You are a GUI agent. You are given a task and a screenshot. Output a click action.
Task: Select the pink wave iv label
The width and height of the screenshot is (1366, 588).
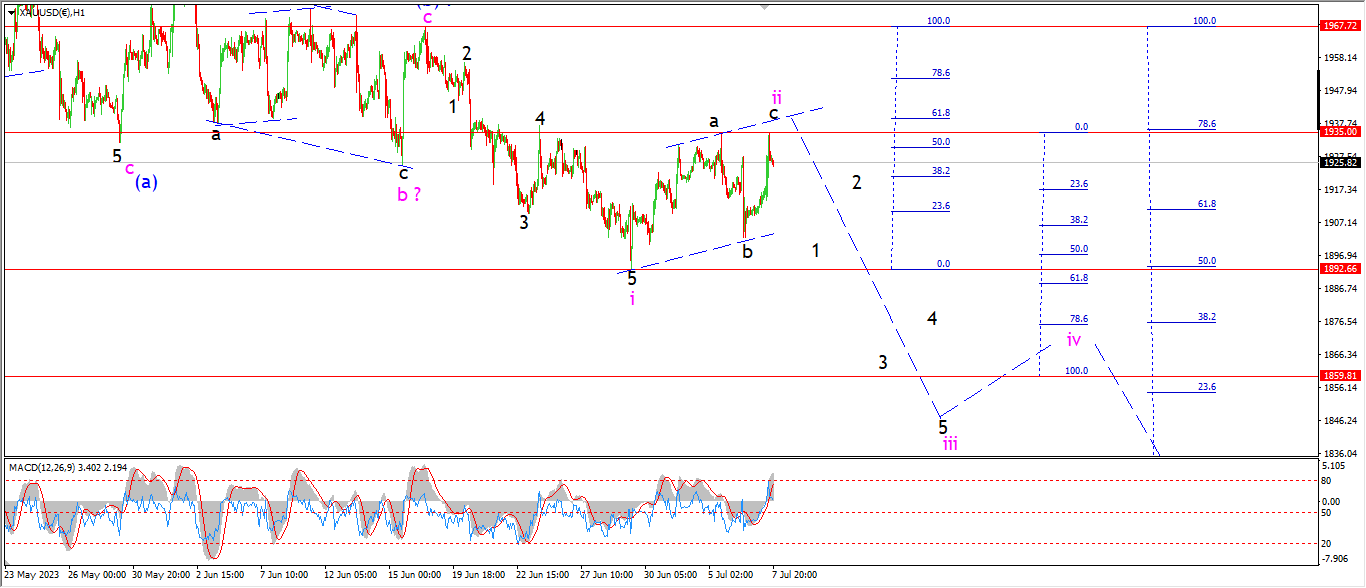(1073, 339)
